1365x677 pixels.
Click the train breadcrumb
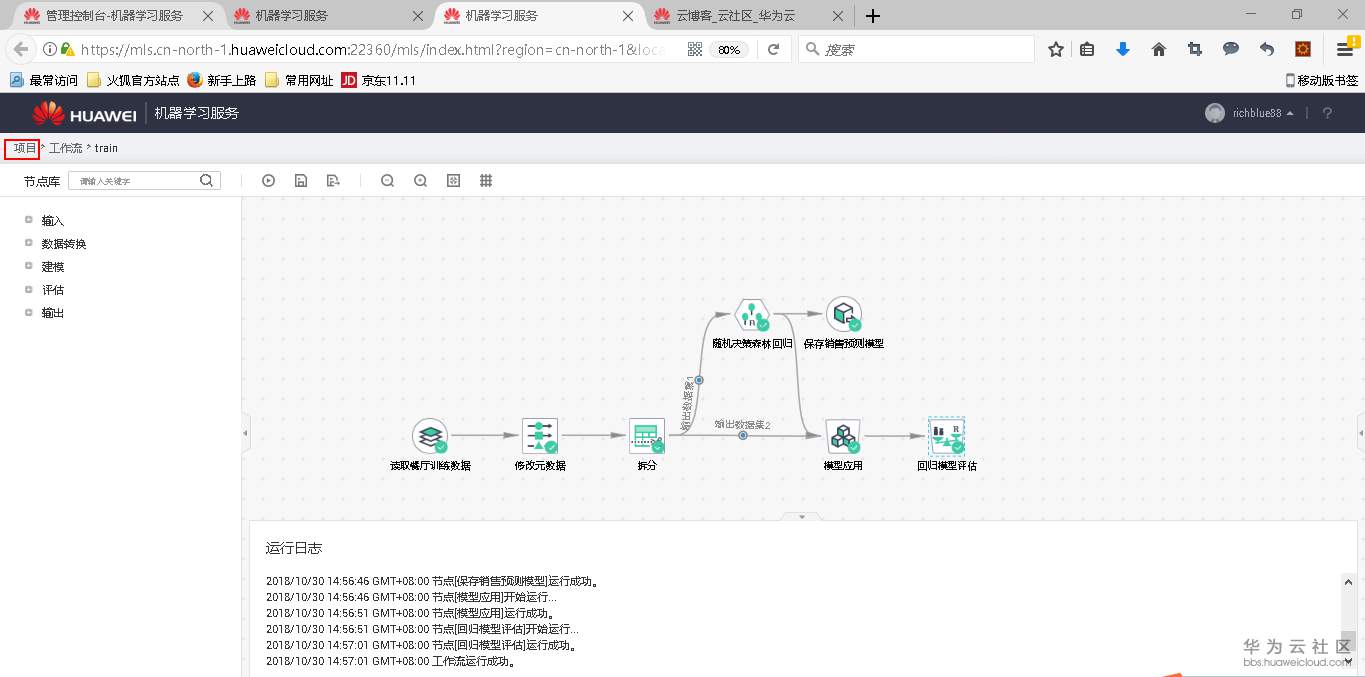[106, 148]
